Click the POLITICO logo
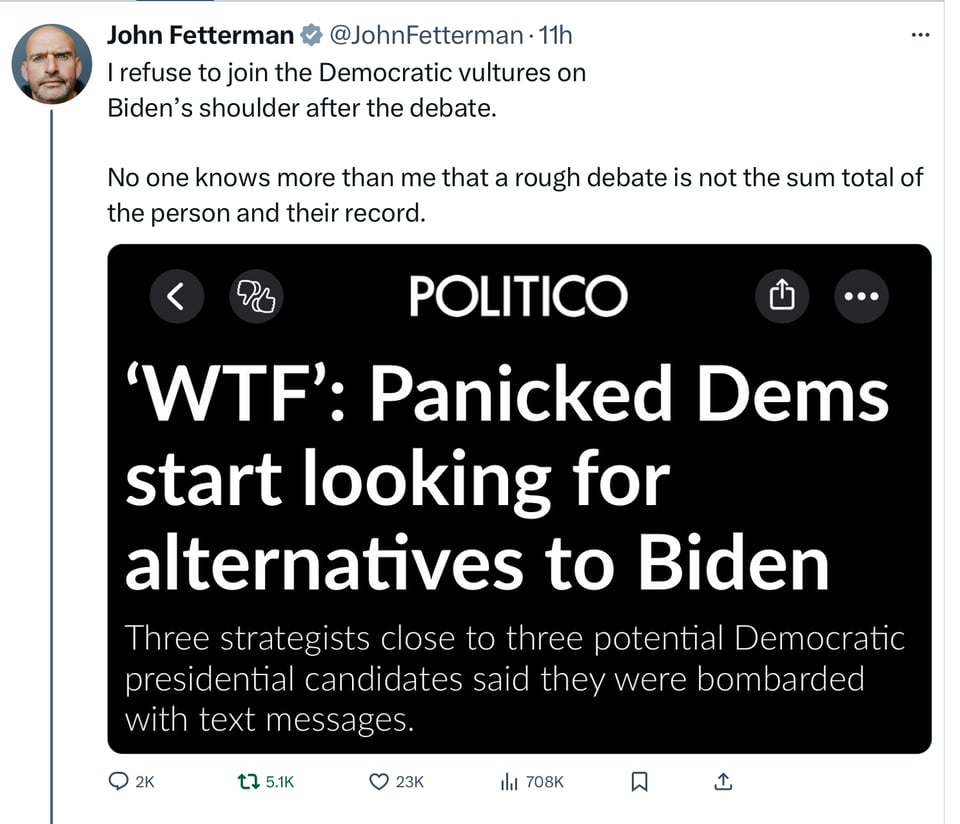960x824 pixels. (x=517, y=296)
